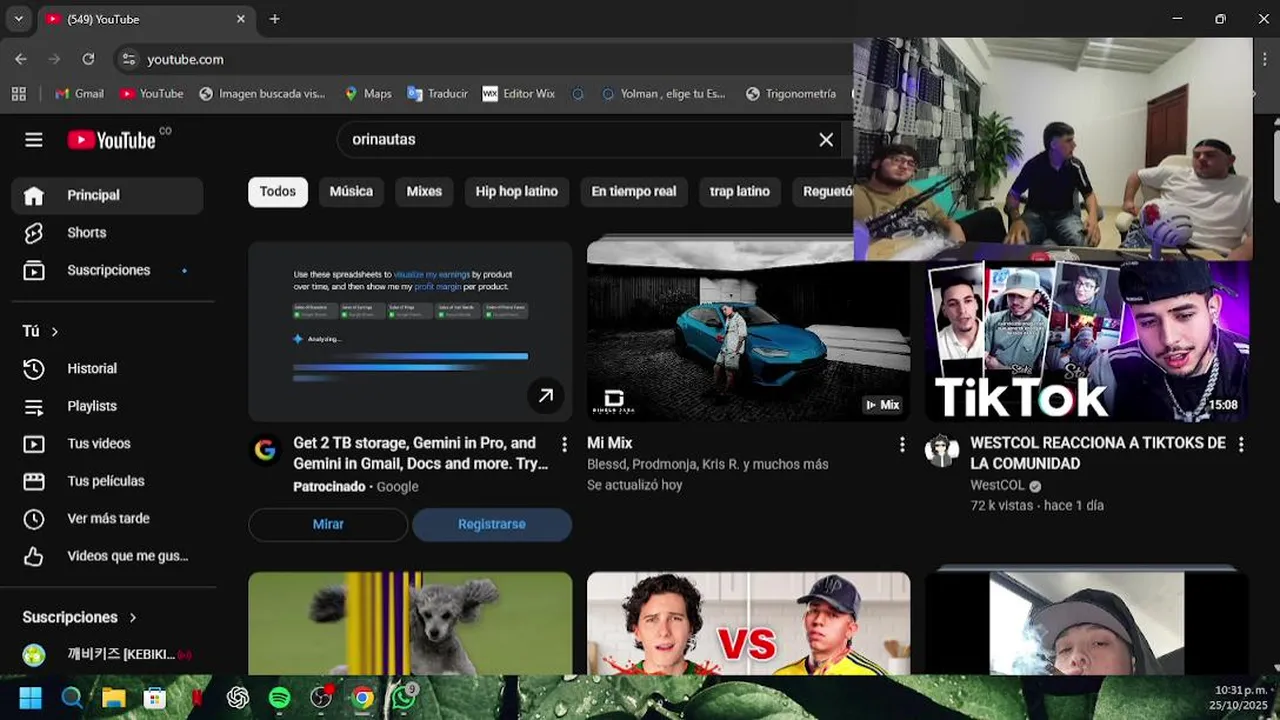
Task: Open the Imagen buscada bookmark
Action: click(x=262, y=94)
